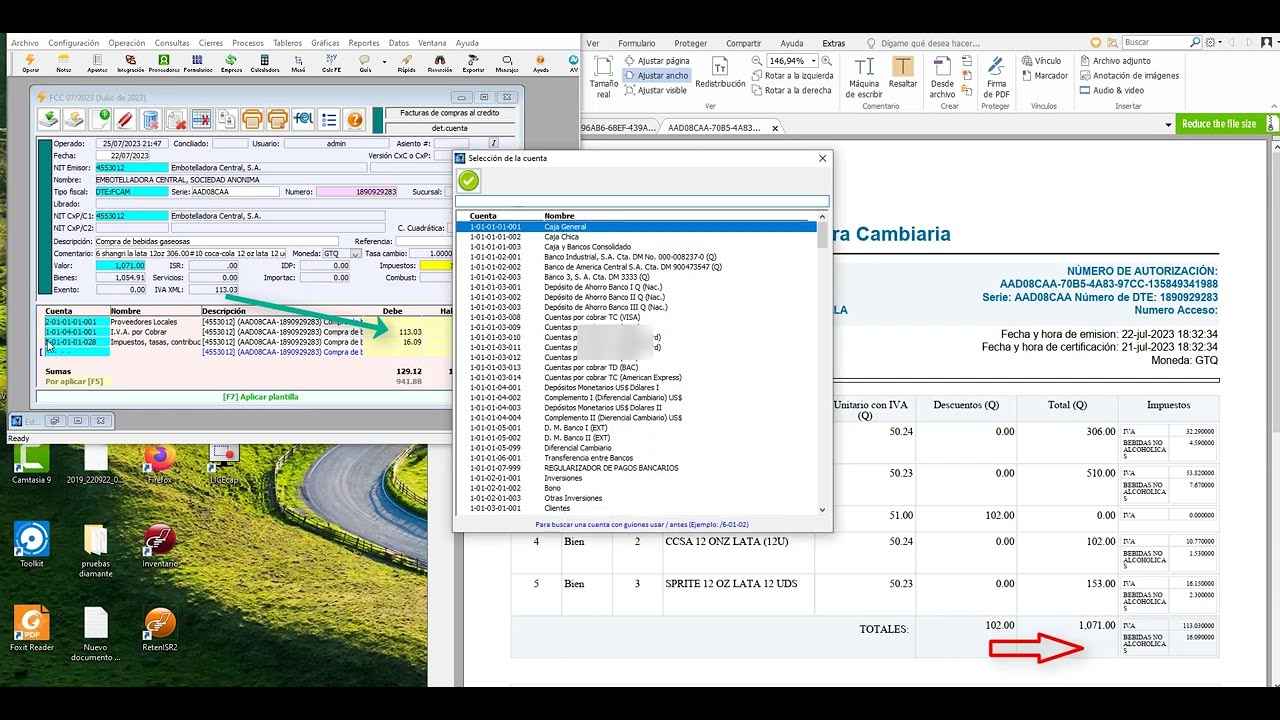The height and width of the screenshot is (720, 1280).
Task: Click the trash bin delete icon in FCC window
Action: tap(150, 120)
